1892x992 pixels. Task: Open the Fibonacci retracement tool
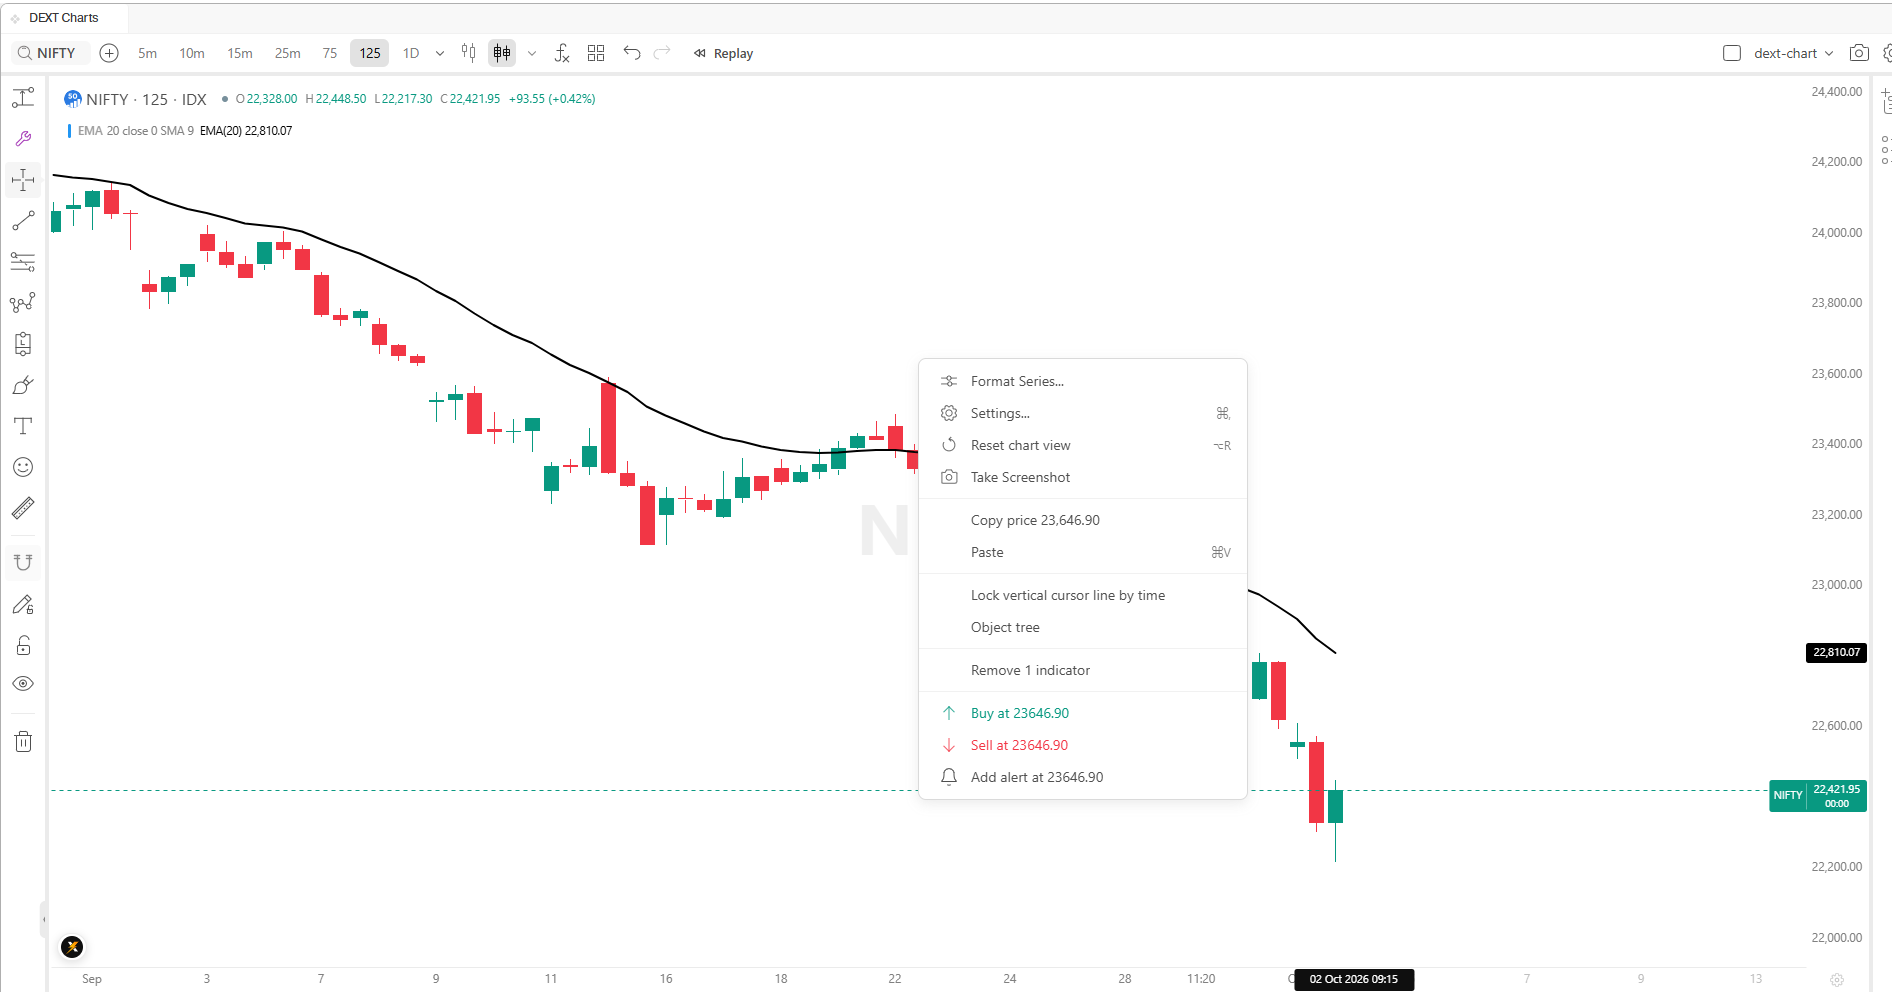tap(23, 262)
